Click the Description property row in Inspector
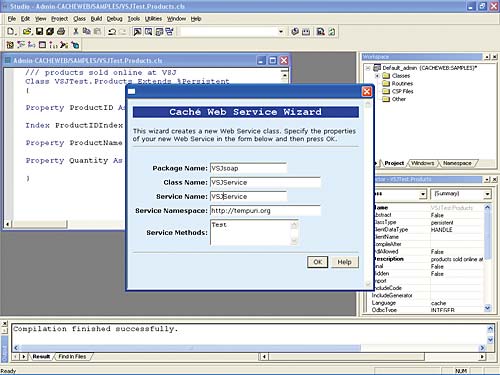 428,259
